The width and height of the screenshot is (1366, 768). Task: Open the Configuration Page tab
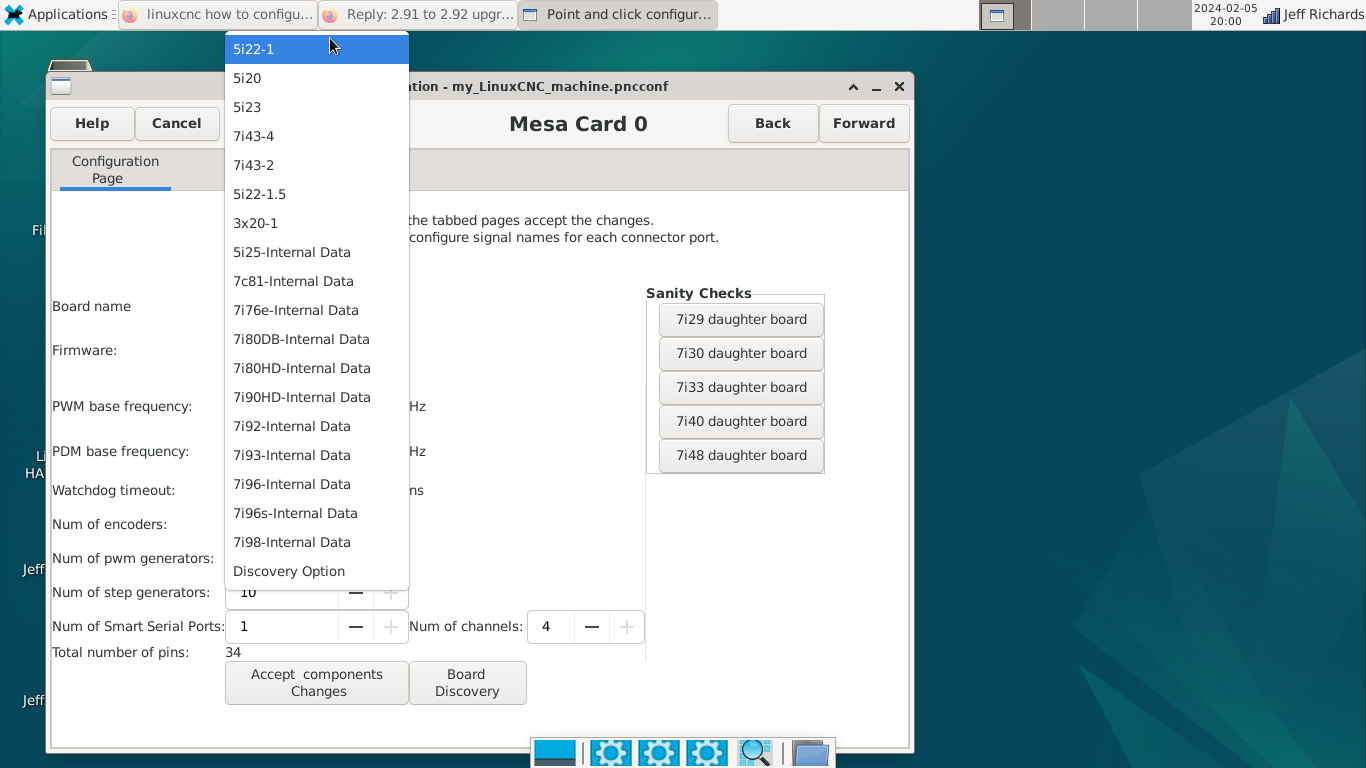[x=115, y=169]
